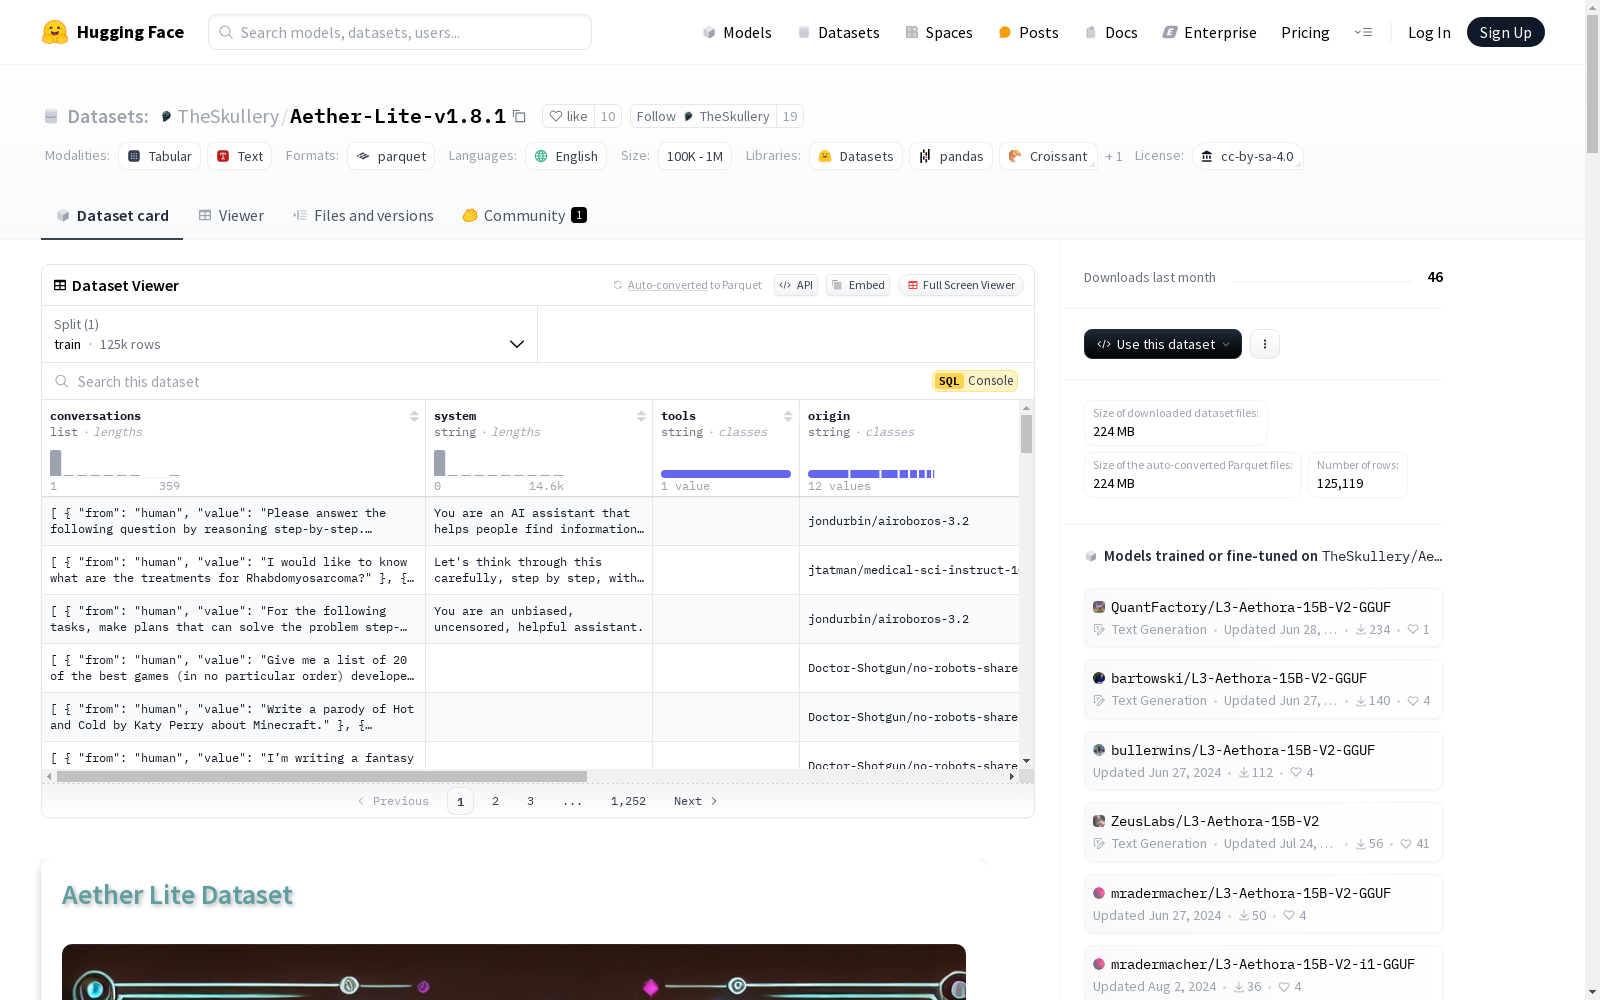The image size is (1600, 1000).
Task: Open the Full Screen Viewer
Action: (x=961, y=285)
